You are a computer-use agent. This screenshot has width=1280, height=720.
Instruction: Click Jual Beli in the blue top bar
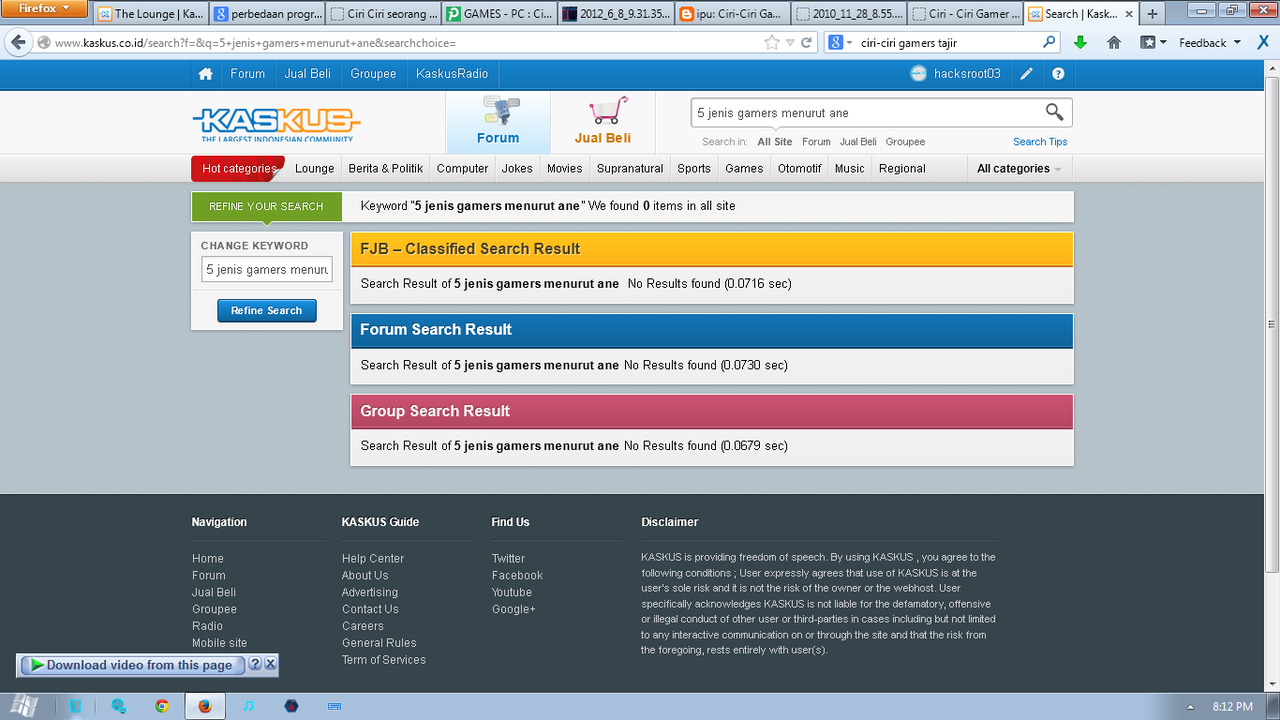point(307,74)
